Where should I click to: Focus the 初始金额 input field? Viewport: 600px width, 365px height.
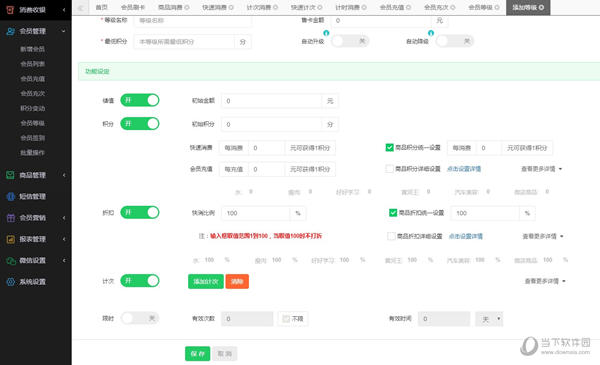pyautogui.click(x=272, y=101)
